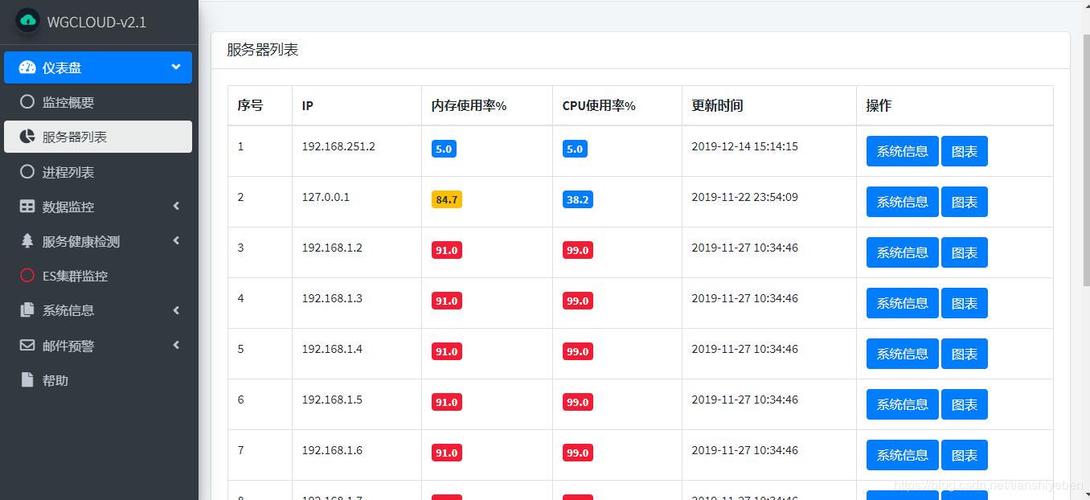Expand the 服务健康检测 submenu arrow
The image size is (1090, 500).
tap(176, 241)
